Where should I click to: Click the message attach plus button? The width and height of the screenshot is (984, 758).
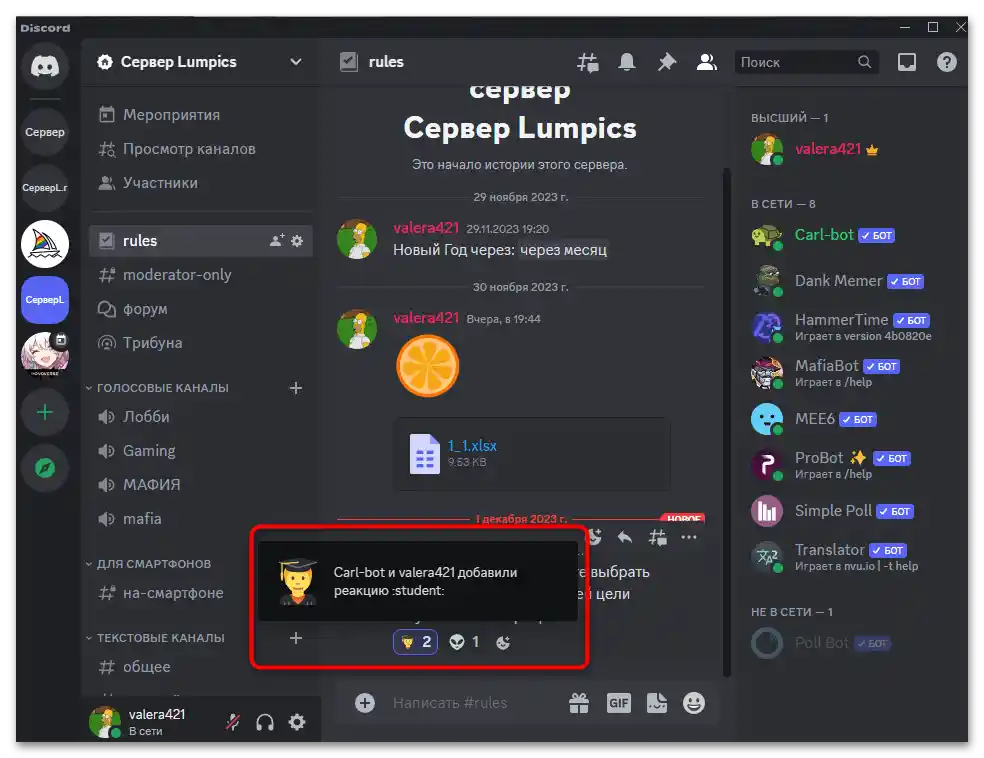365,703
